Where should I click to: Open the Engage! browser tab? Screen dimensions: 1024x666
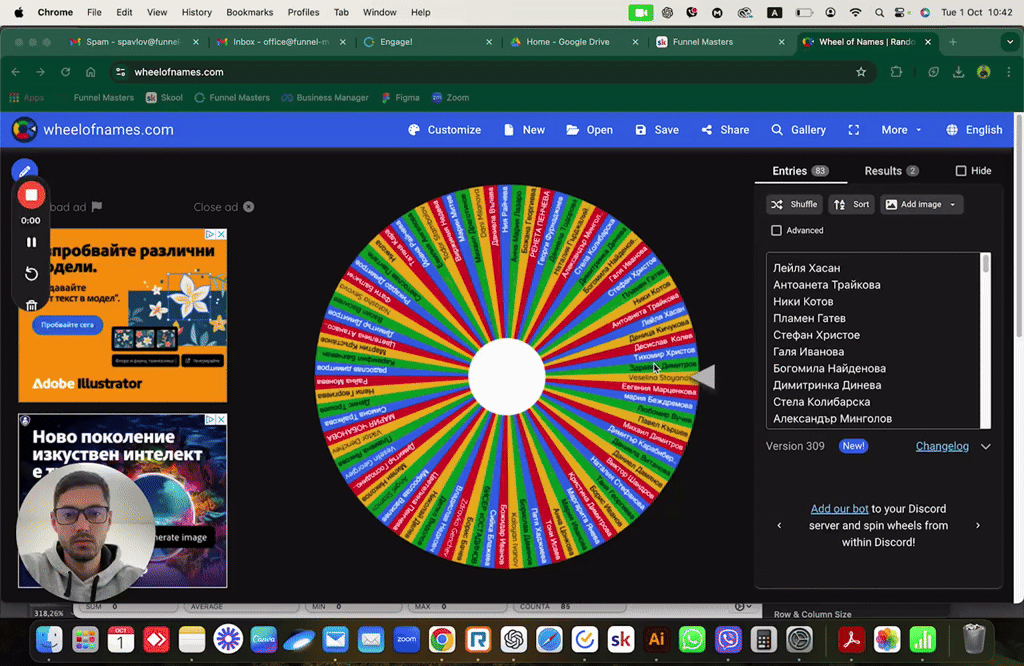click(428, 42)
